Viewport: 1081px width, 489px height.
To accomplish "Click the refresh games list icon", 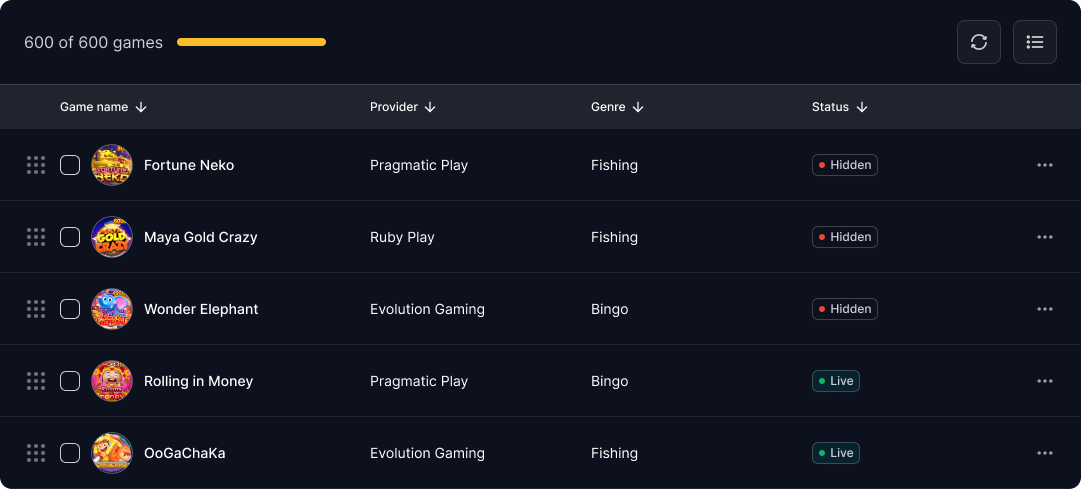I will click(979, 42).
